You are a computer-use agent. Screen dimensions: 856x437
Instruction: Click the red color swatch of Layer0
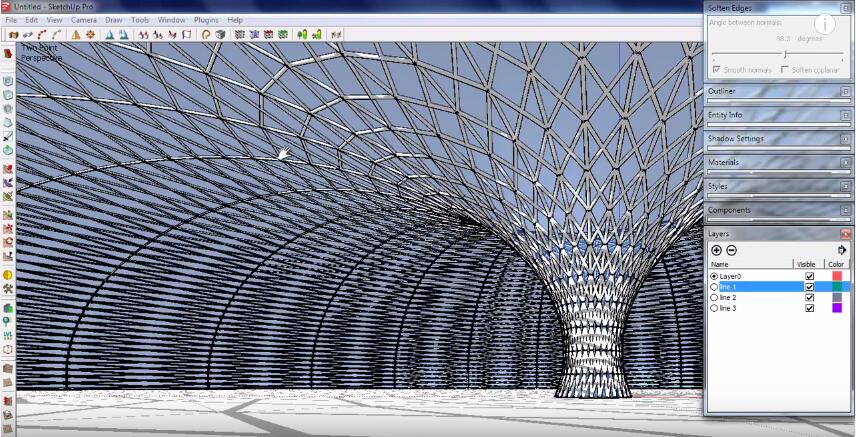[x=837, y=276]
